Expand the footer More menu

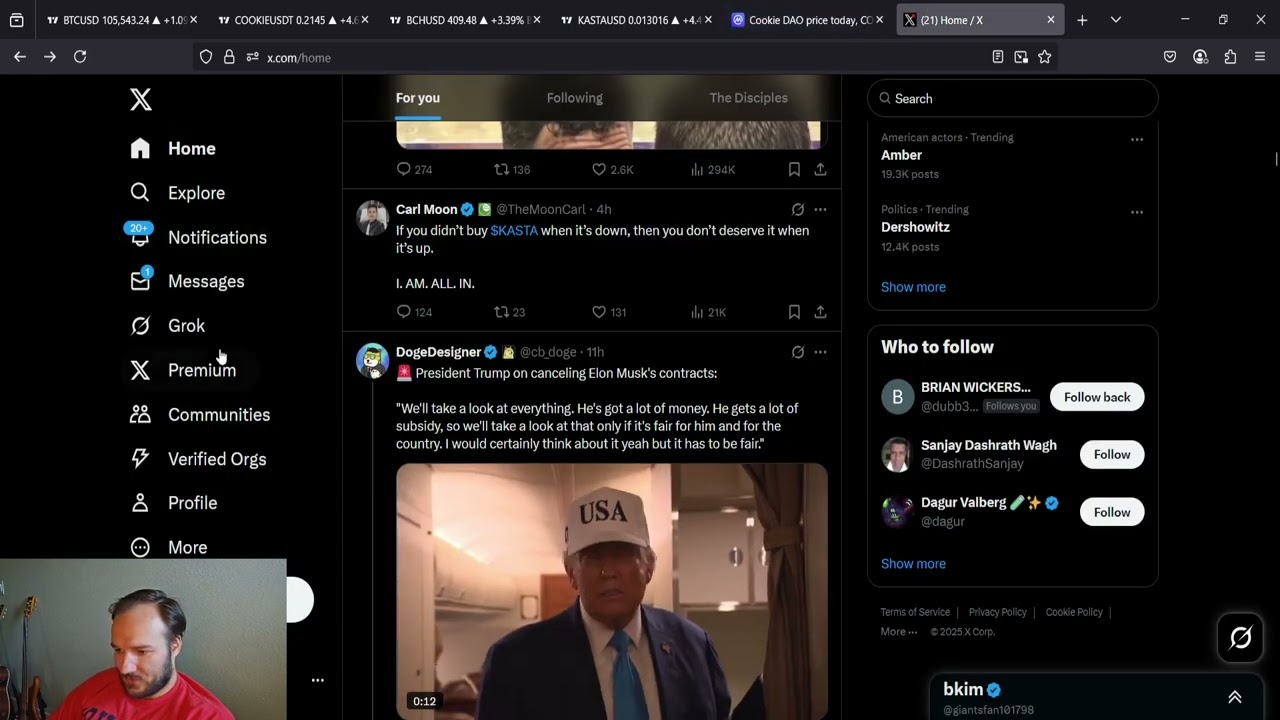coord(898,632)
